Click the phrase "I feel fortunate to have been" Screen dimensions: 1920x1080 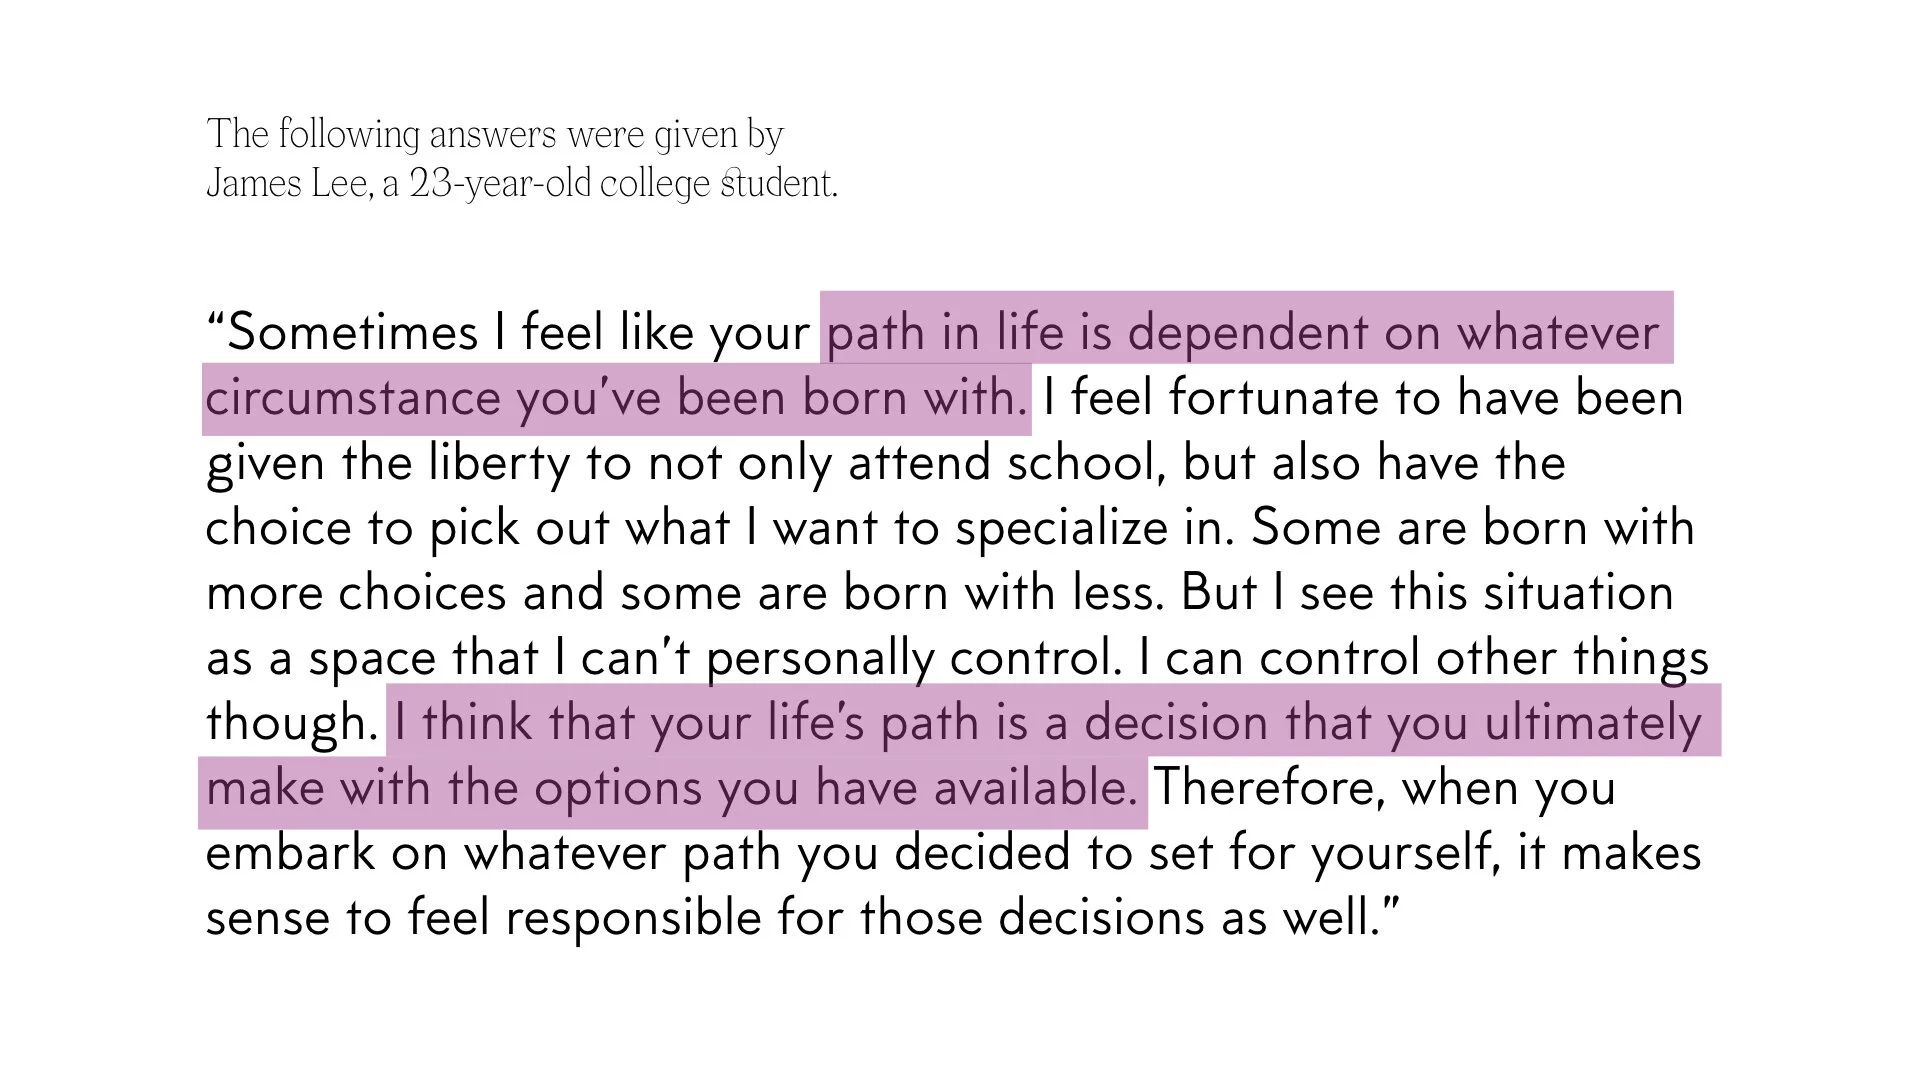pyautogui.click(x=1364, y=398)
